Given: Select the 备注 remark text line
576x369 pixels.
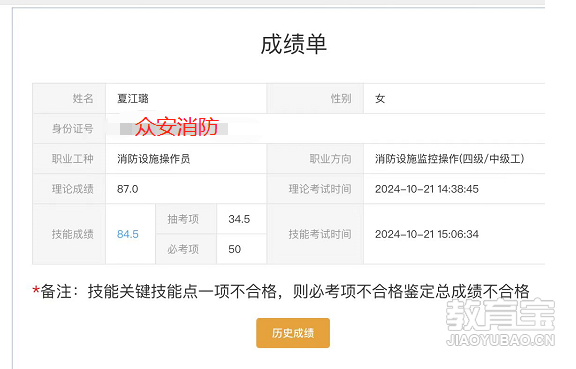Looking at the screenshot, I should click(281, 291).
